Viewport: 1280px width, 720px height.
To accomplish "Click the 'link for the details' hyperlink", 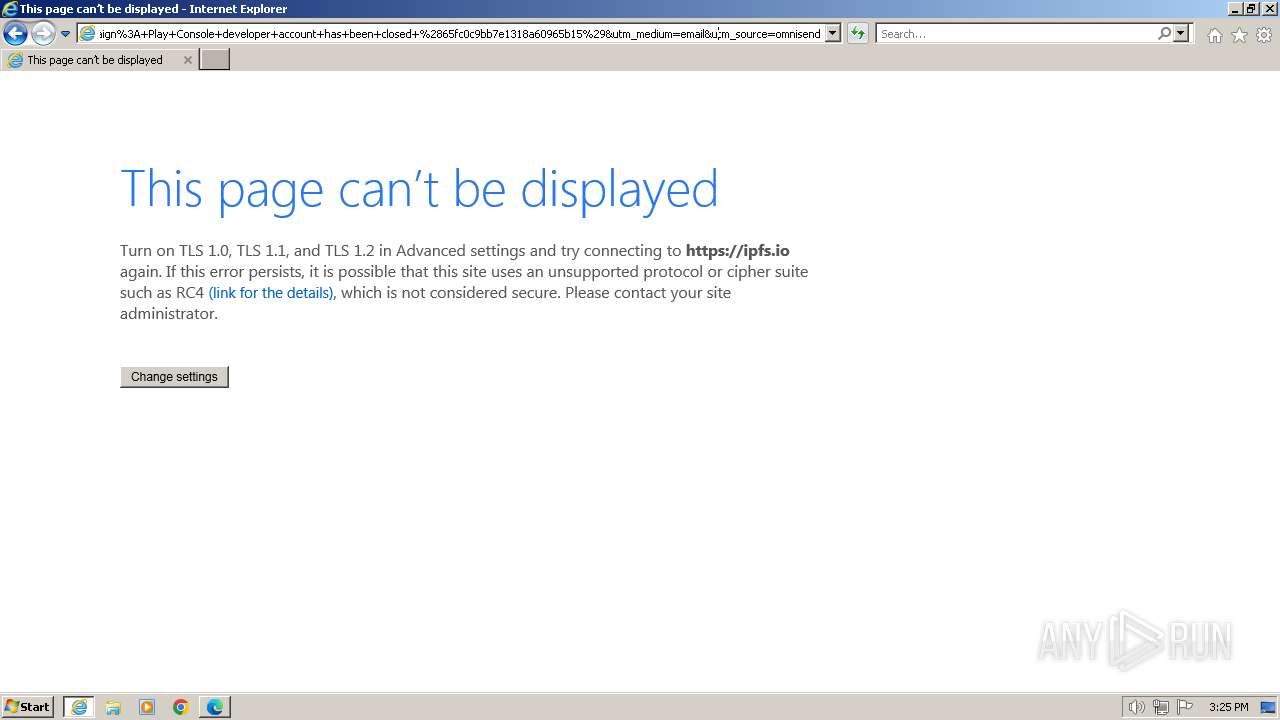I will pyautogui.click(x=271, y=293).
